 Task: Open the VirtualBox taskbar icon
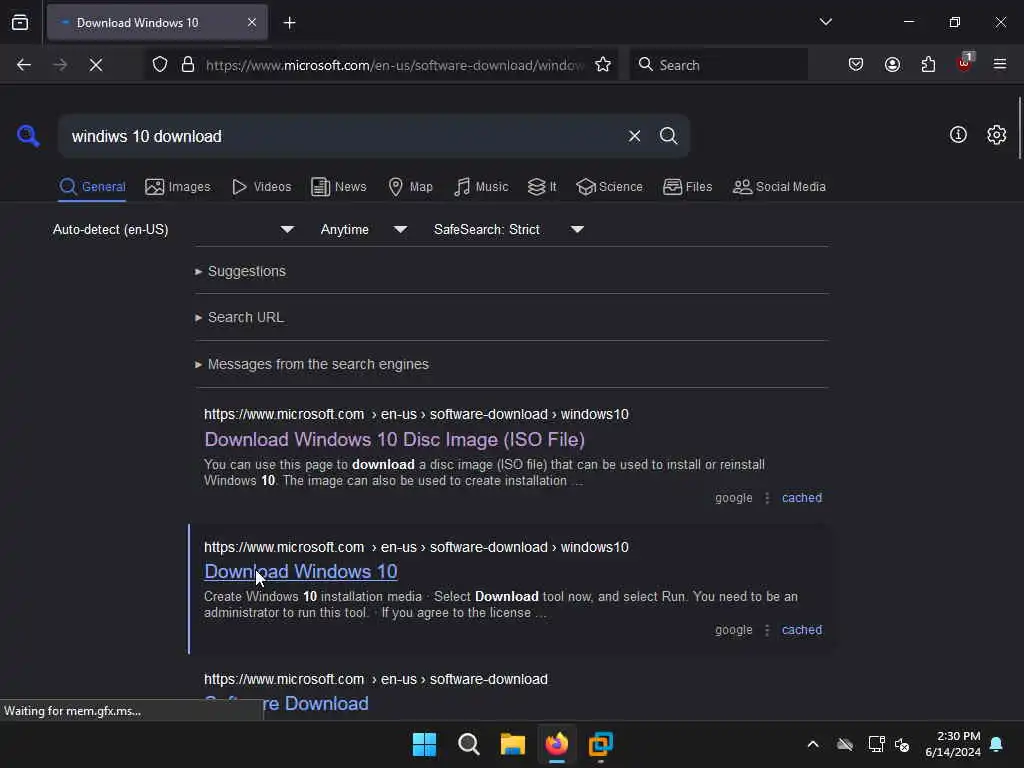coord(600,744)
